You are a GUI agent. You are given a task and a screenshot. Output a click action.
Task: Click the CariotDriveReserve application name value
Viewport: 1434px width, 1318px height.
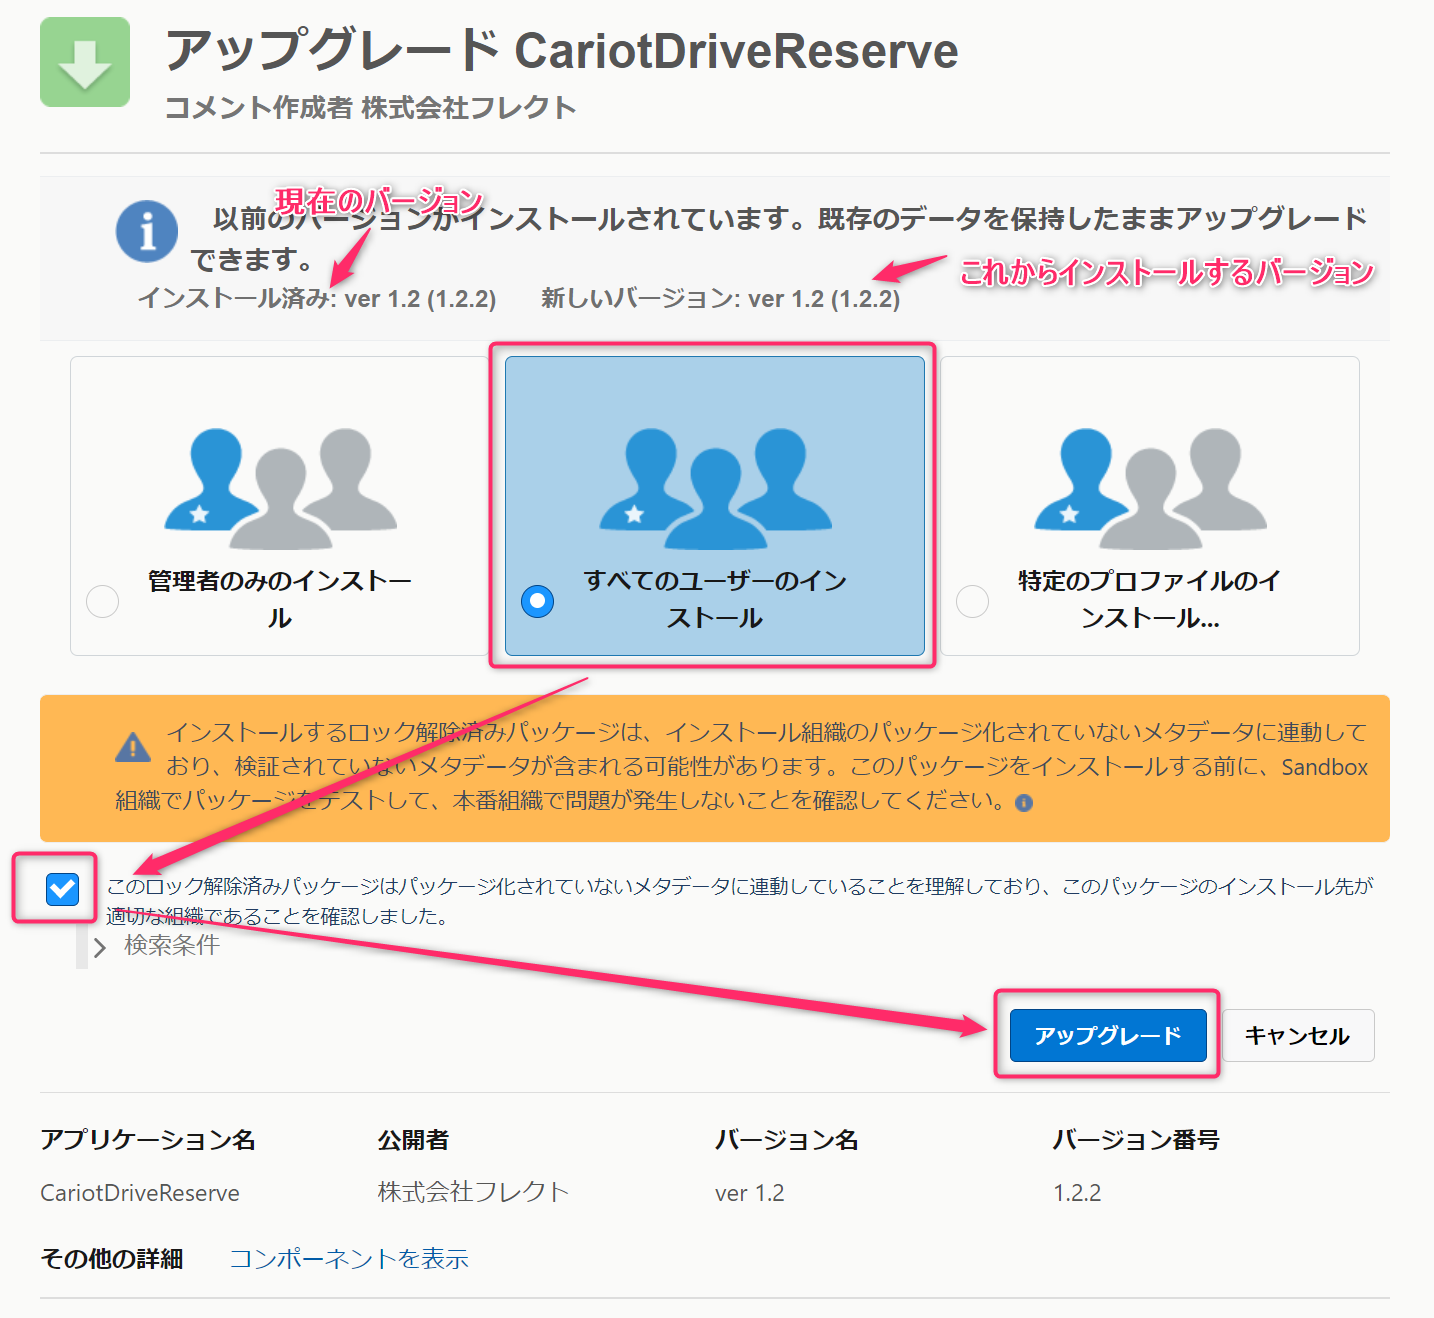140,1193
